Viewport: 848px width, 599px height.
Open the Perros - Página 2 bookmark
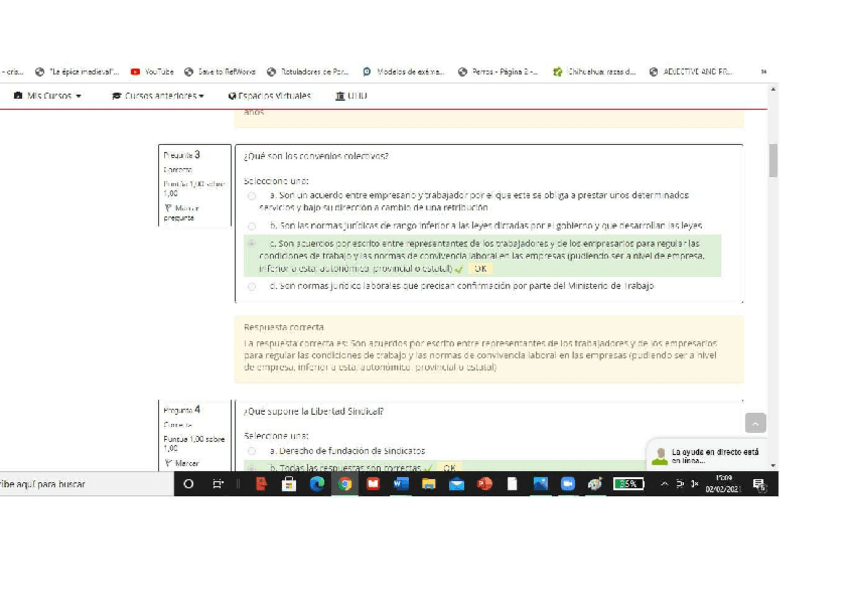(x=498, y=72)
